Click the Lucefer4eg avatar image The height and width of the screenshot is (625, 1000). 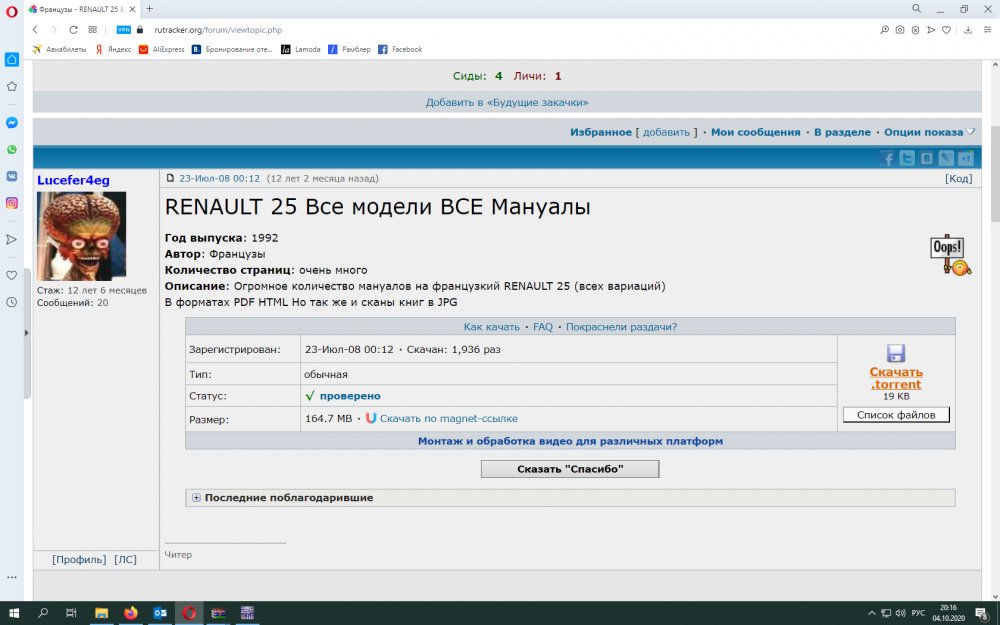(82, 236)
